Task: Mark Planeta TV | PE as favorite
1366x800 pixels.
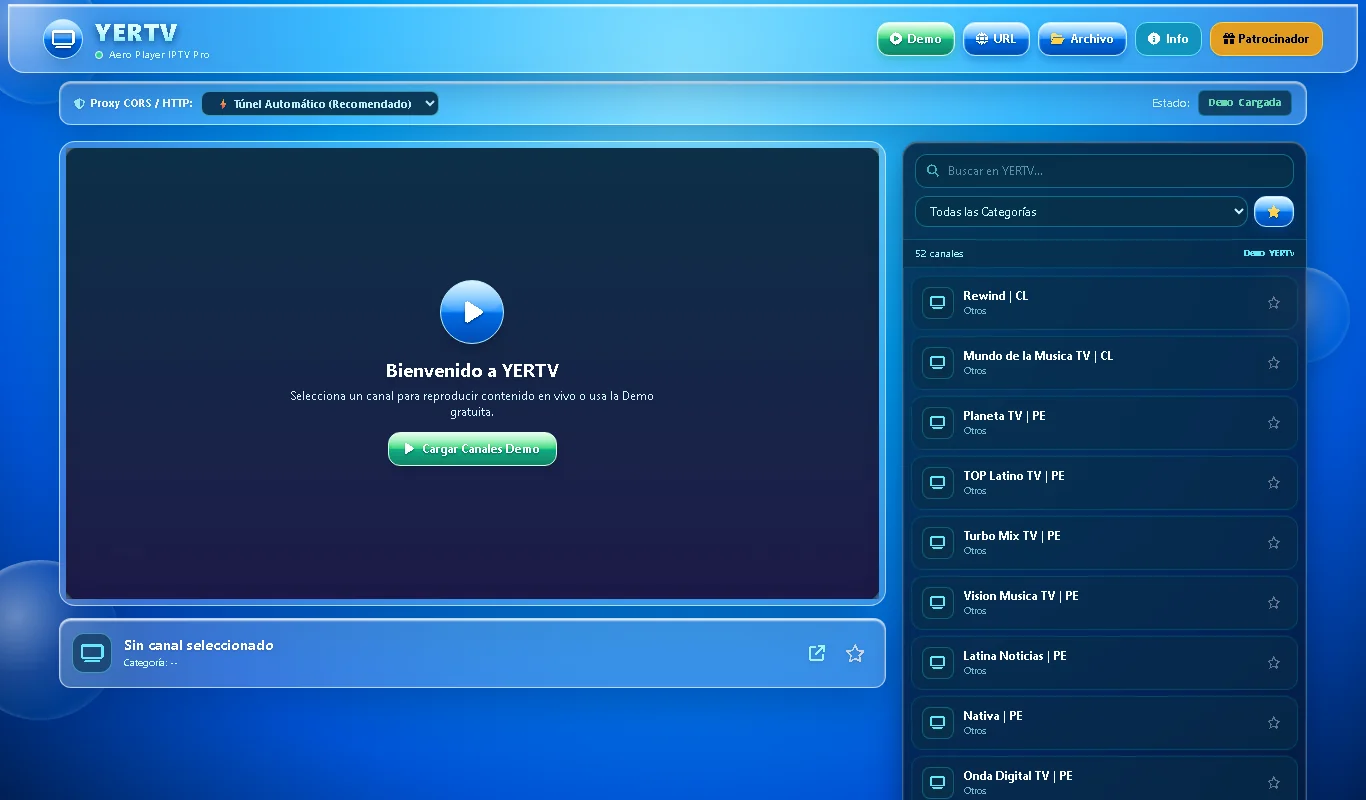Action: coord(1274,423)
